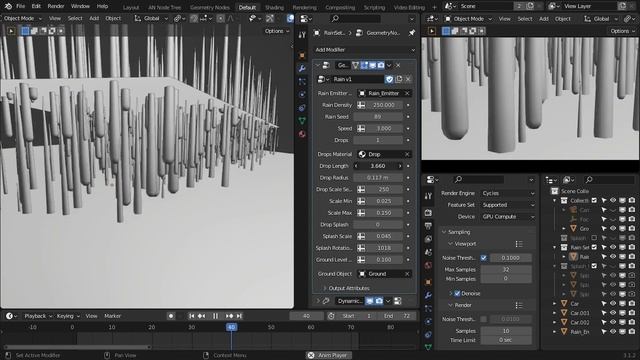Click the frame 40 playhead marker

coord(231,327)
